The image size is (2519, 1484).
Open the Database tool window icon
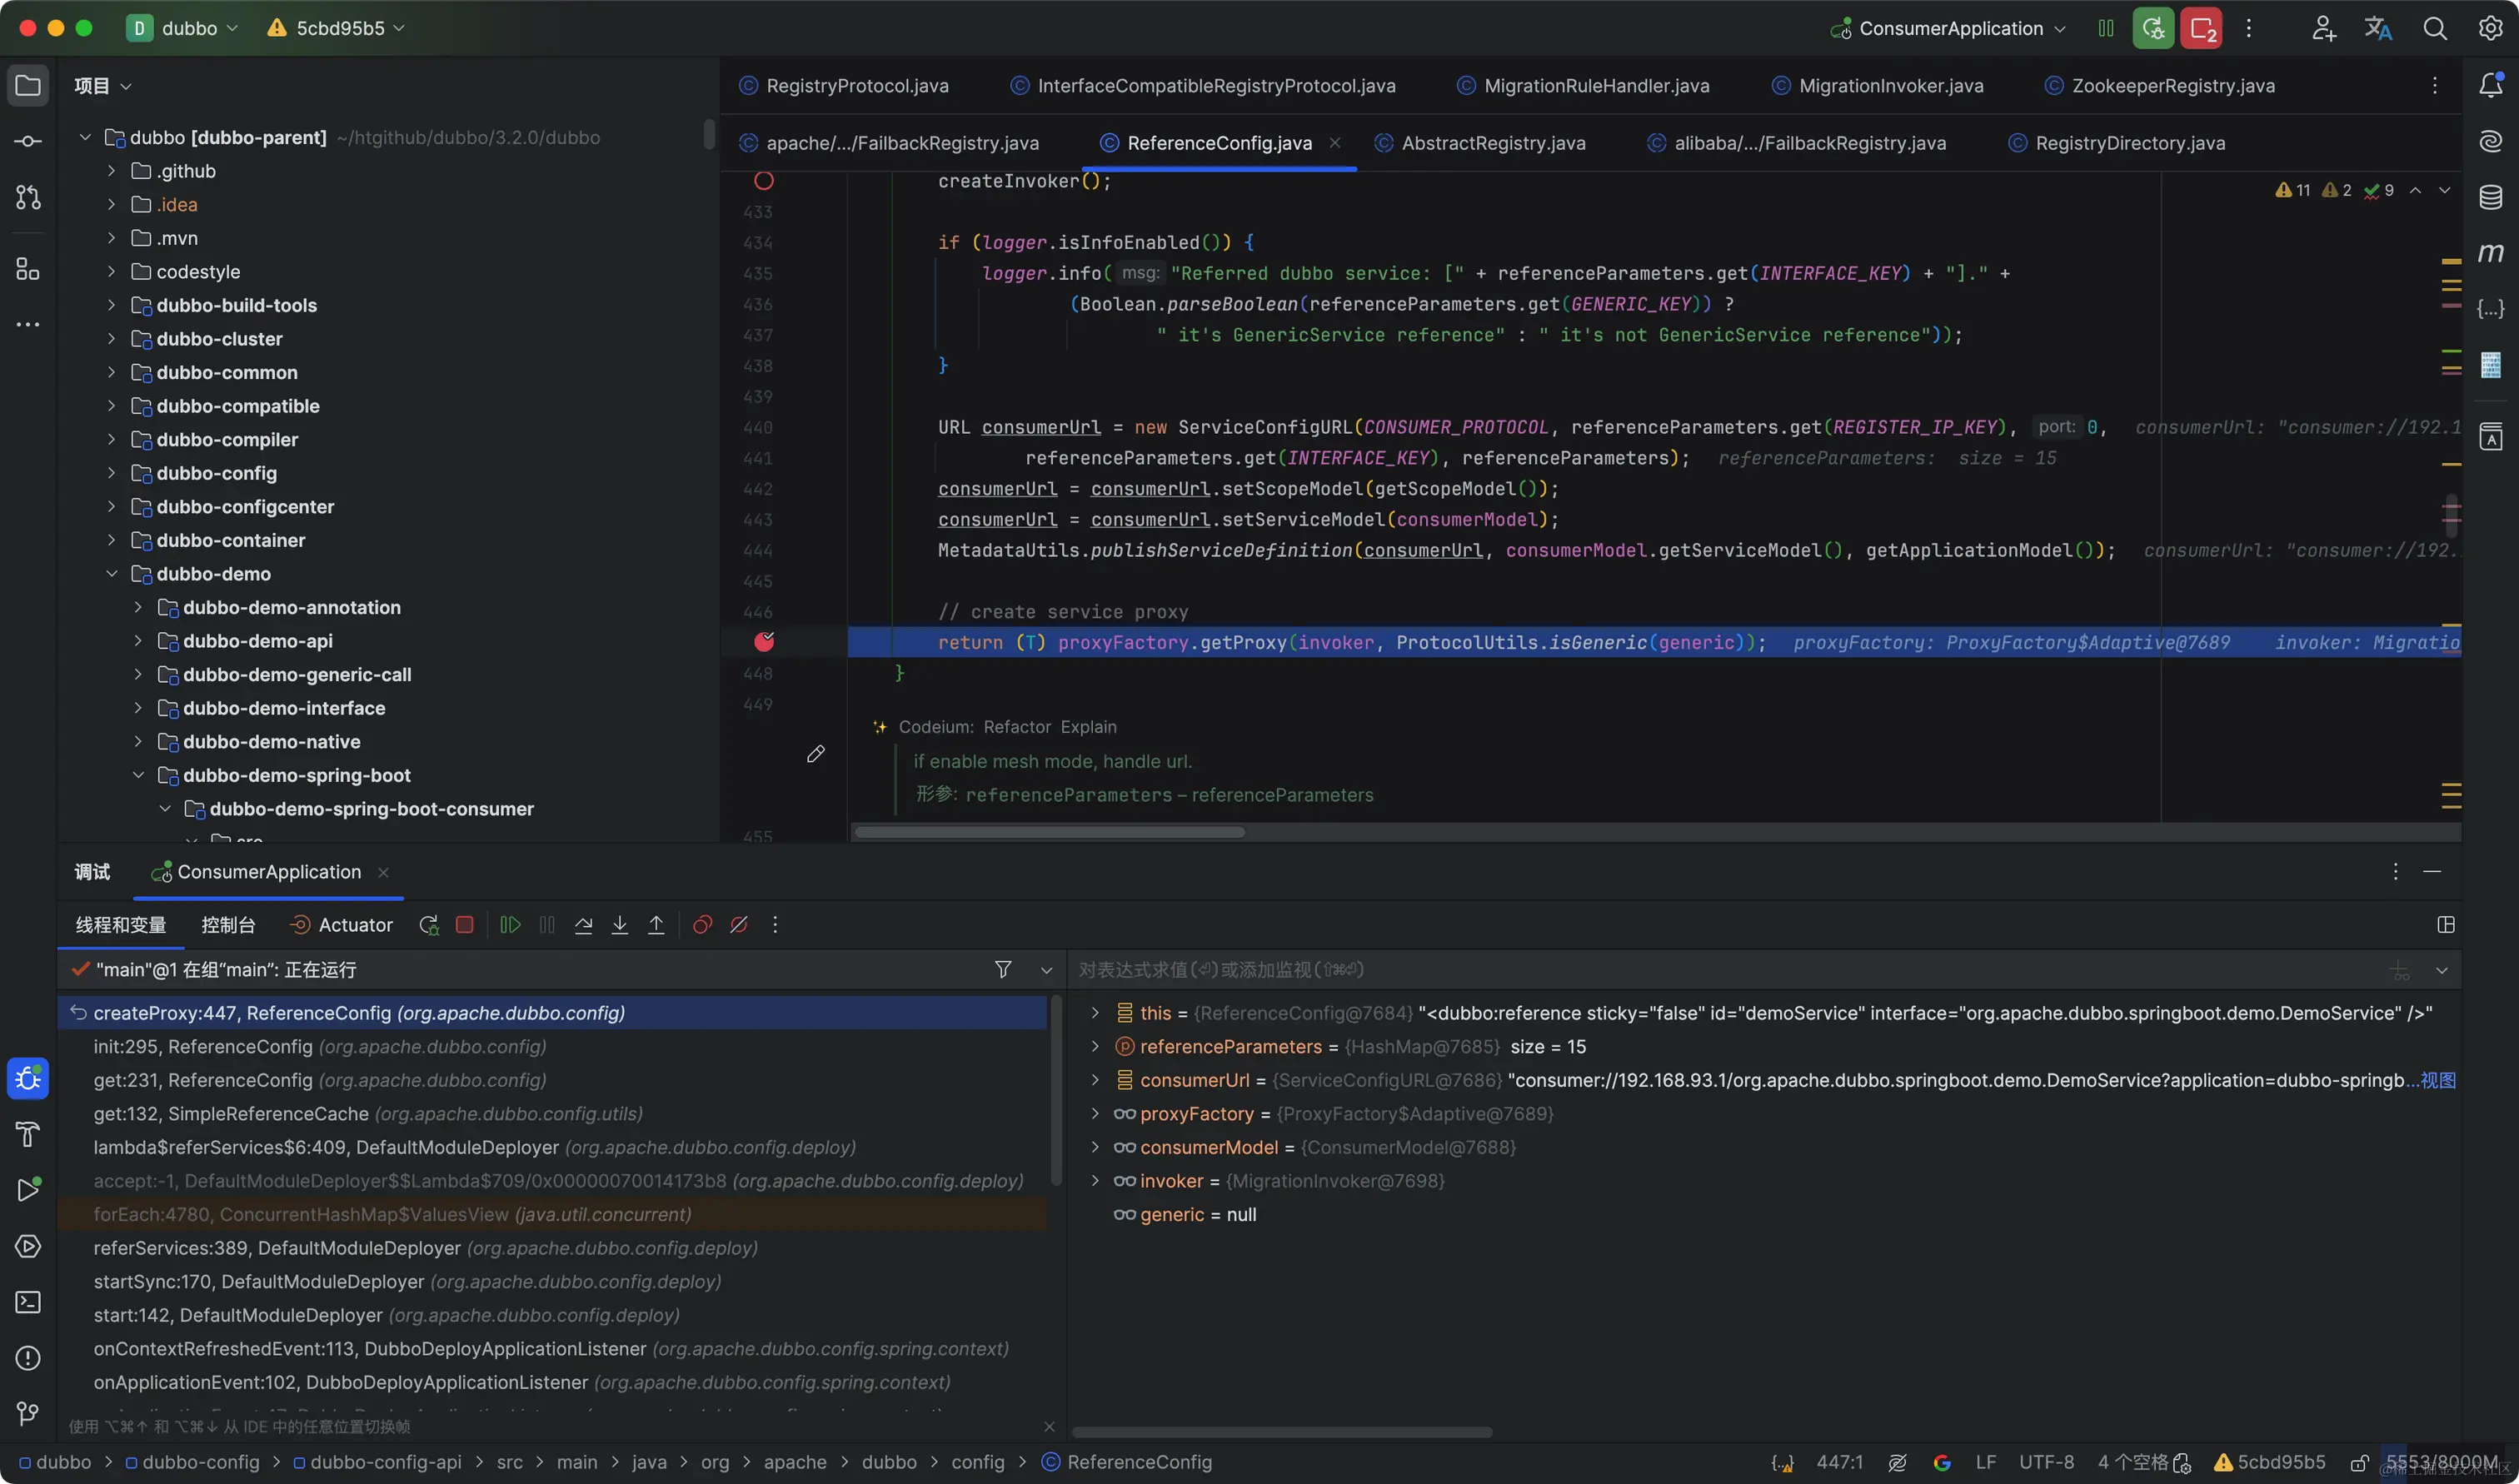(x=2490, y=197)
